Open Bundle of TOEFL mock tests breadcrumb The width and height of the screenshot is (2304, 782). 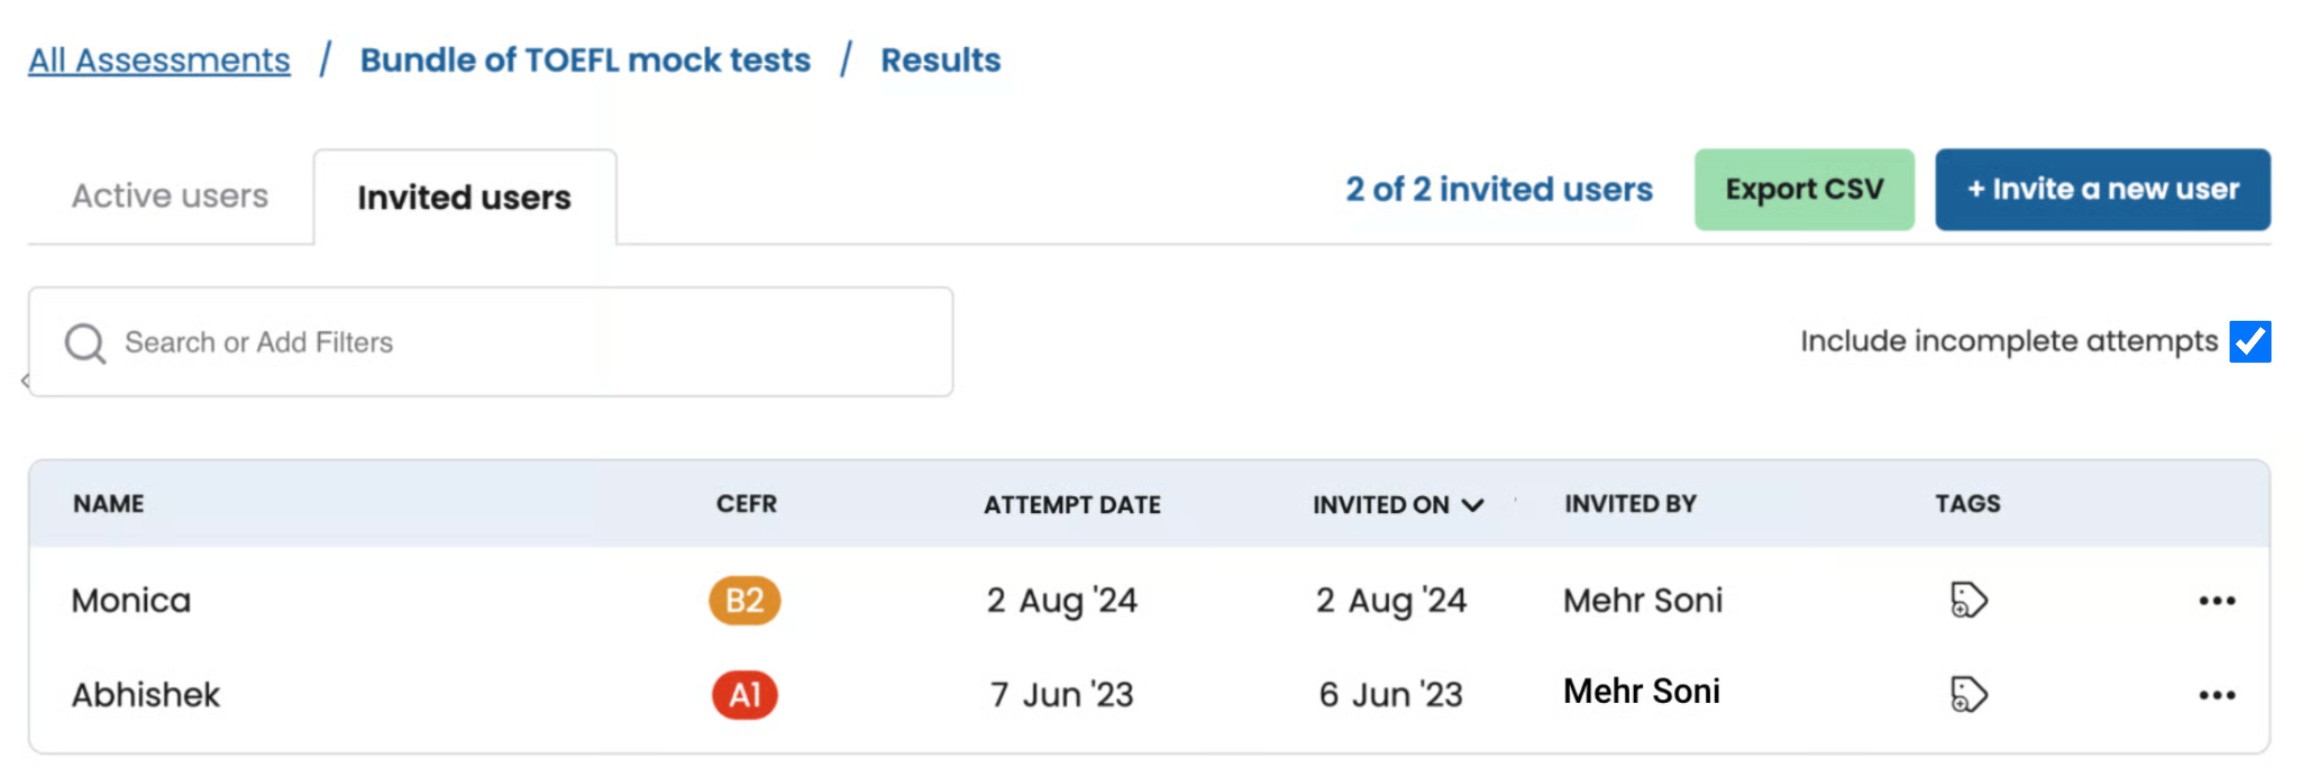[x=585, y=61]
